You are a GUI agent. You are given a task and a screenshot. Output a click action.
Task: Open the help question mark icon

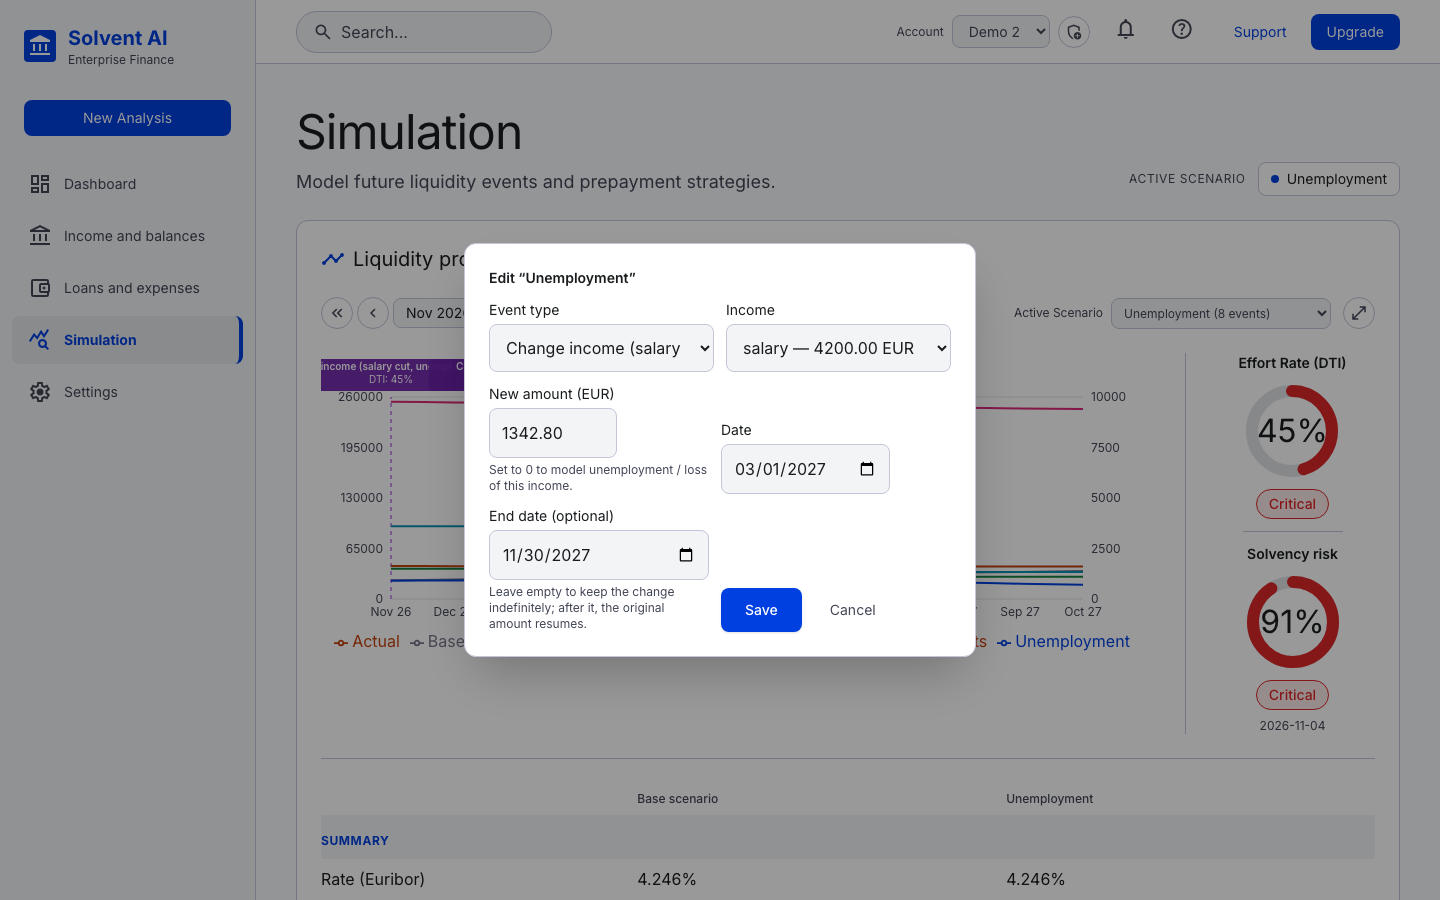point(1182,30)
